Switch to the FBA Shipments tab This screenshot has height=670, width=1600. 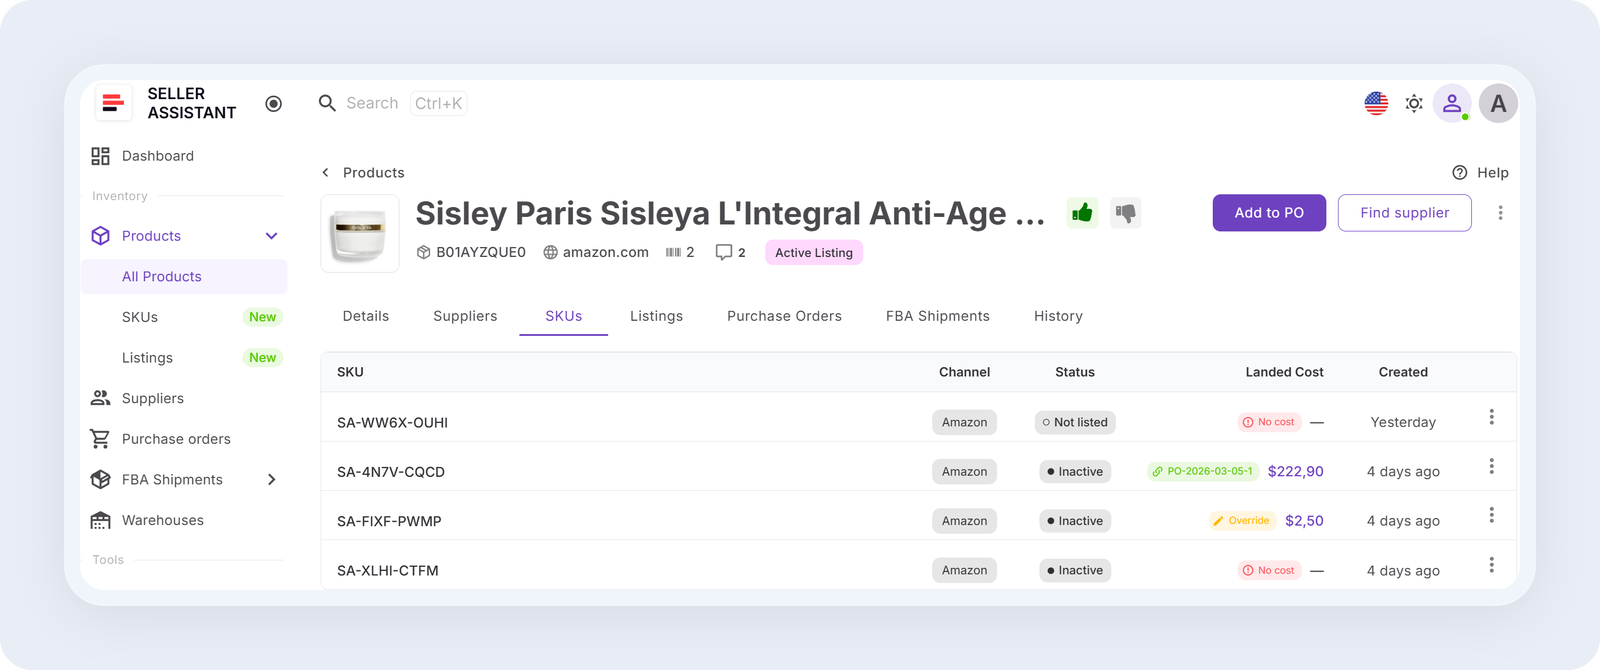938,316
